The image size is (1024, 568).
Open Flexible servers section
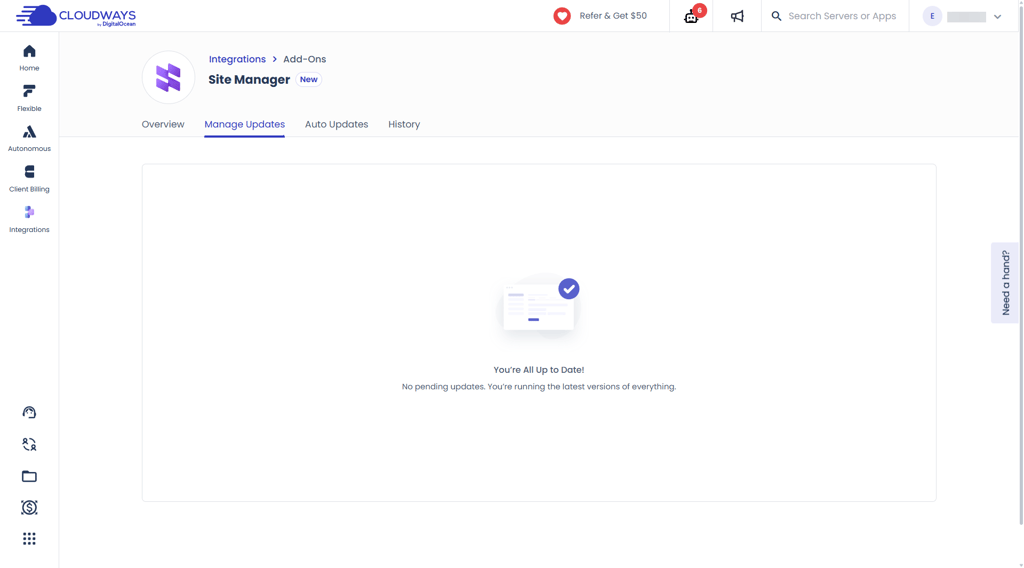[x=29, y=98]
